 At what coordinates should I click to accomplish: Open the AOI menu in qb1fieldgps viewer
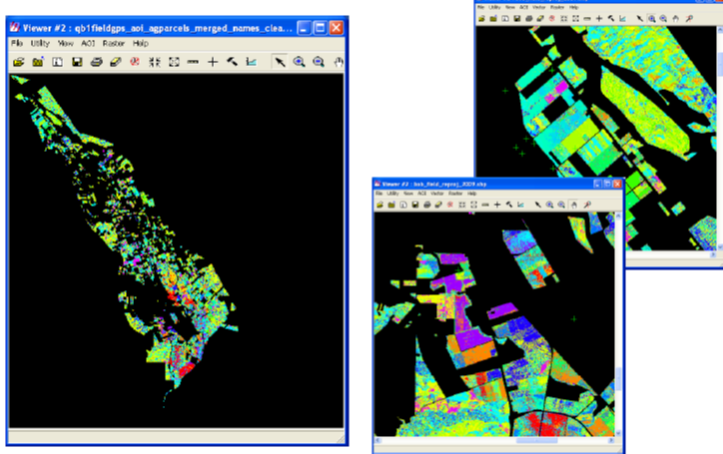(x=89, y=44)
